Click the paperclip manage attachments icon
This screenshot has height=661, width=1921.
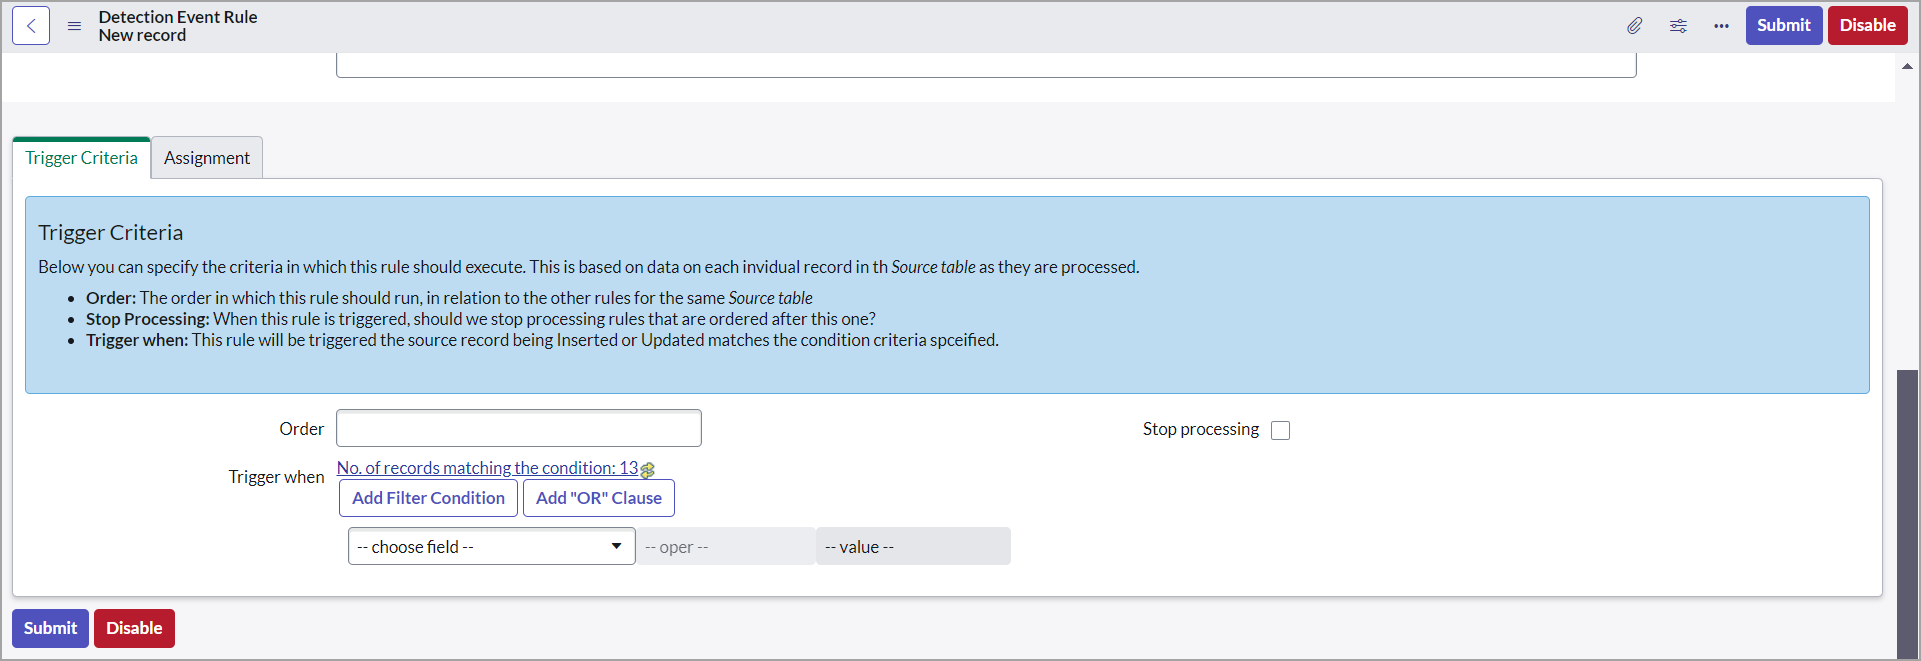point(1634,26)
